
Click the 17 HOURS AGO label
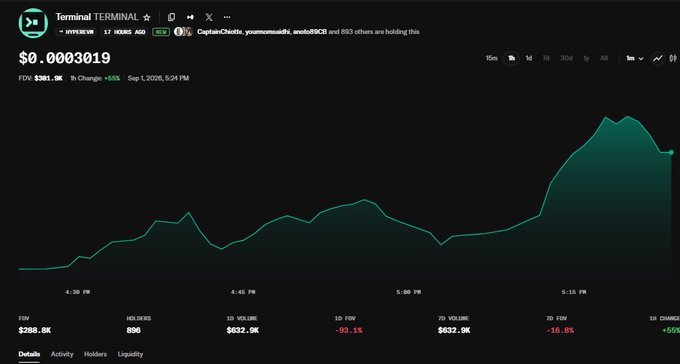(124, 32)
